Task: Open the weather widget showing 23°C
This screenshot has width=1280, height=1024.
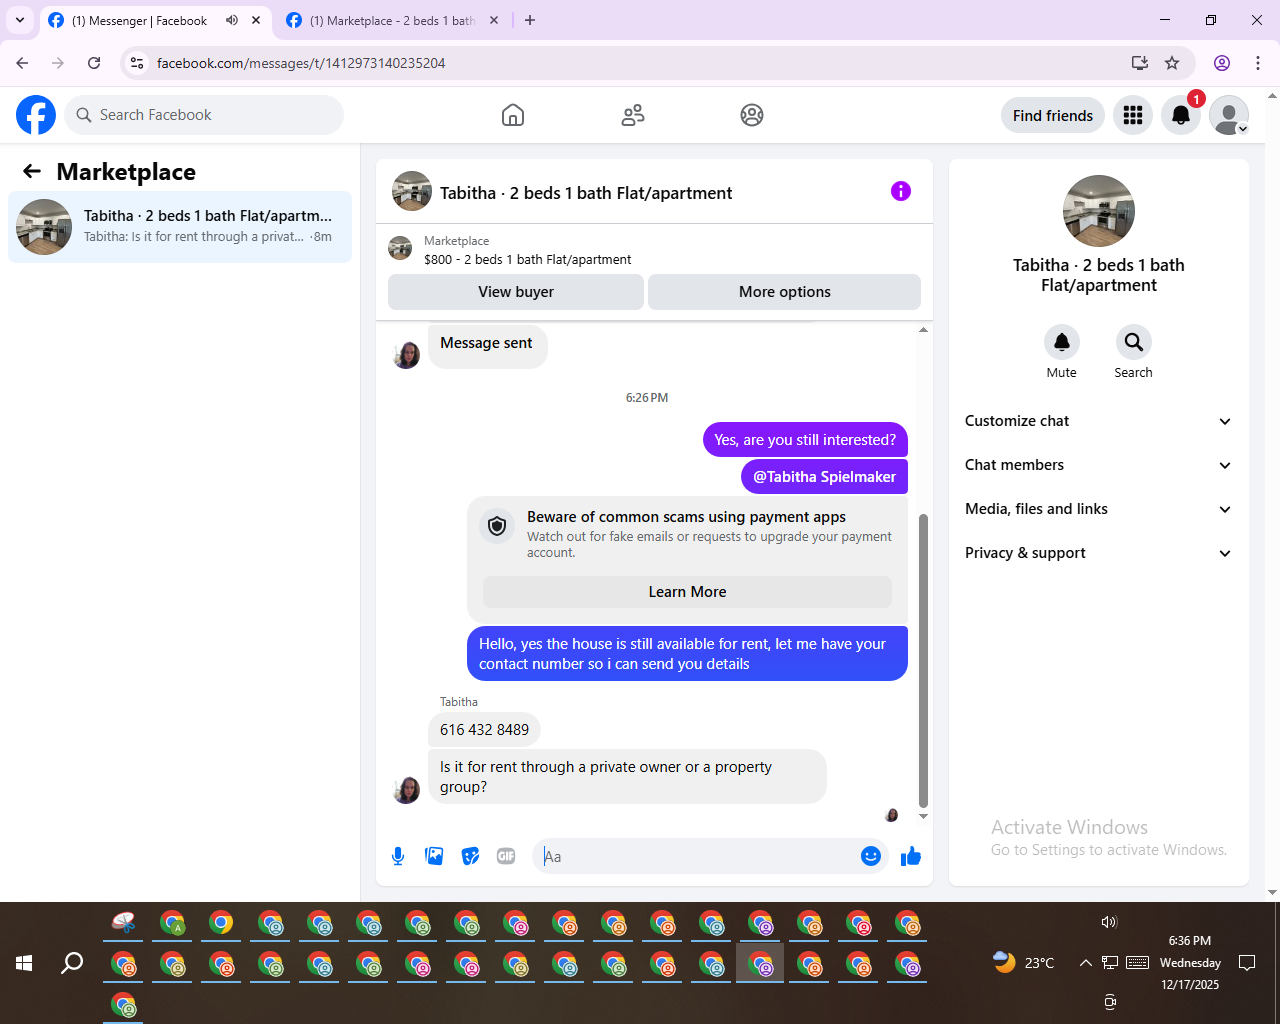Action: pyautogui.click(x=1024, y=963)
